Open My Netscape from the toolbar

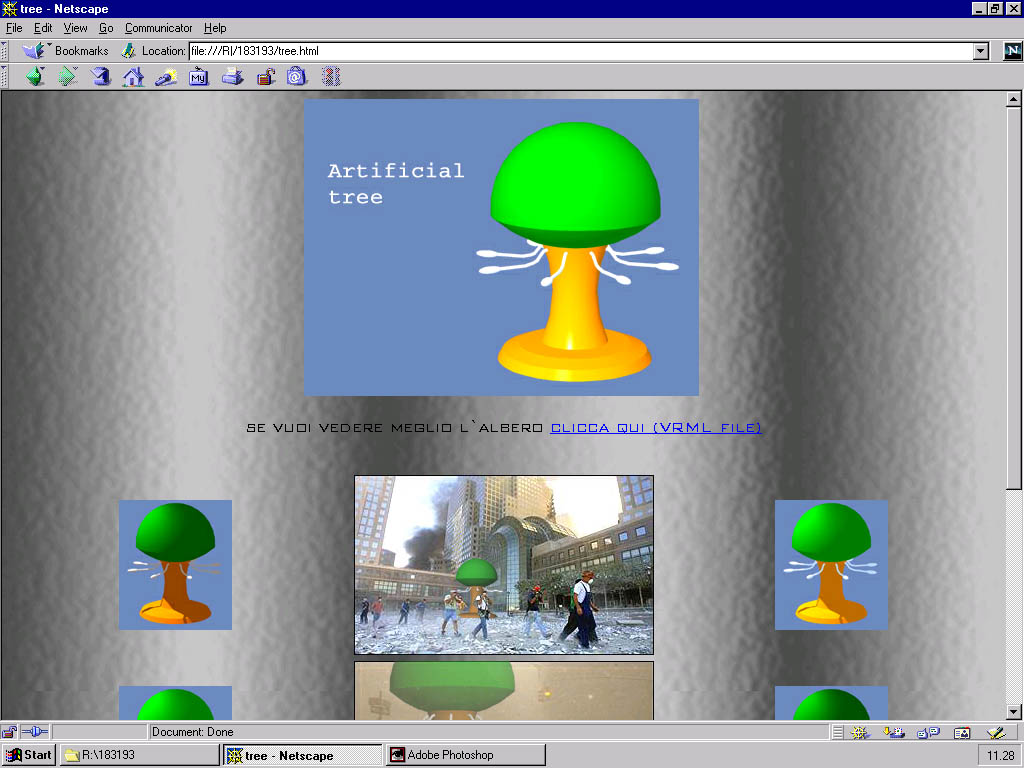(x=199, y=76)
